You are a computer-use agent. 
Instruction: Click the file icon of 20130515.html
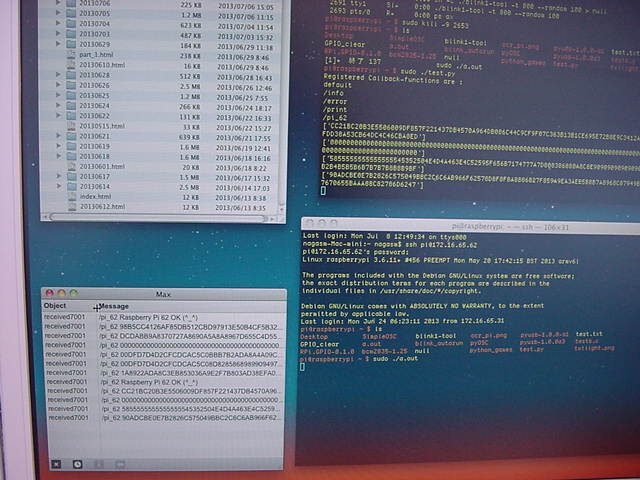pos(71,126)
